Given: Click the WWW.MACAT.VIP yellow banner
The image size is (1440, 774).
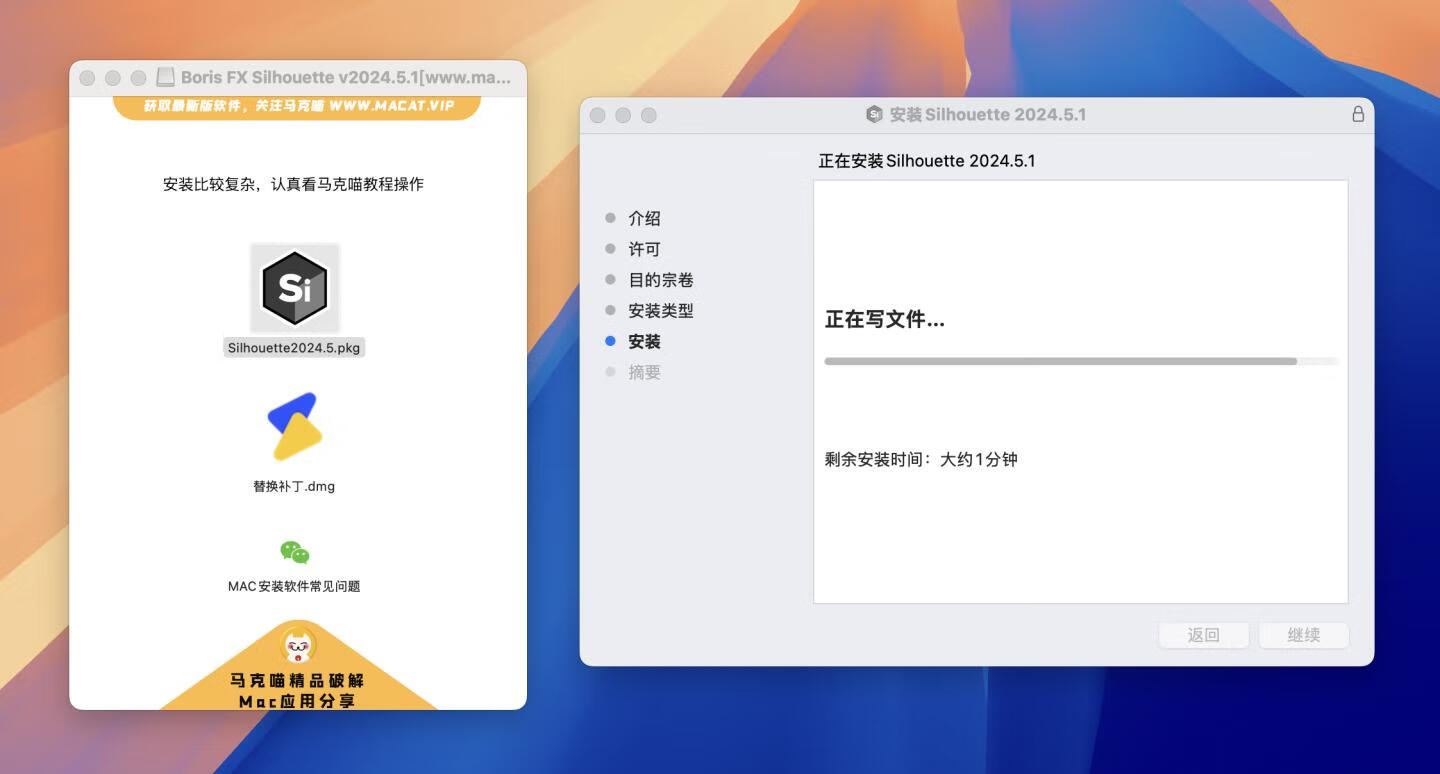Looking at the screenshot, I should point(297,107).
